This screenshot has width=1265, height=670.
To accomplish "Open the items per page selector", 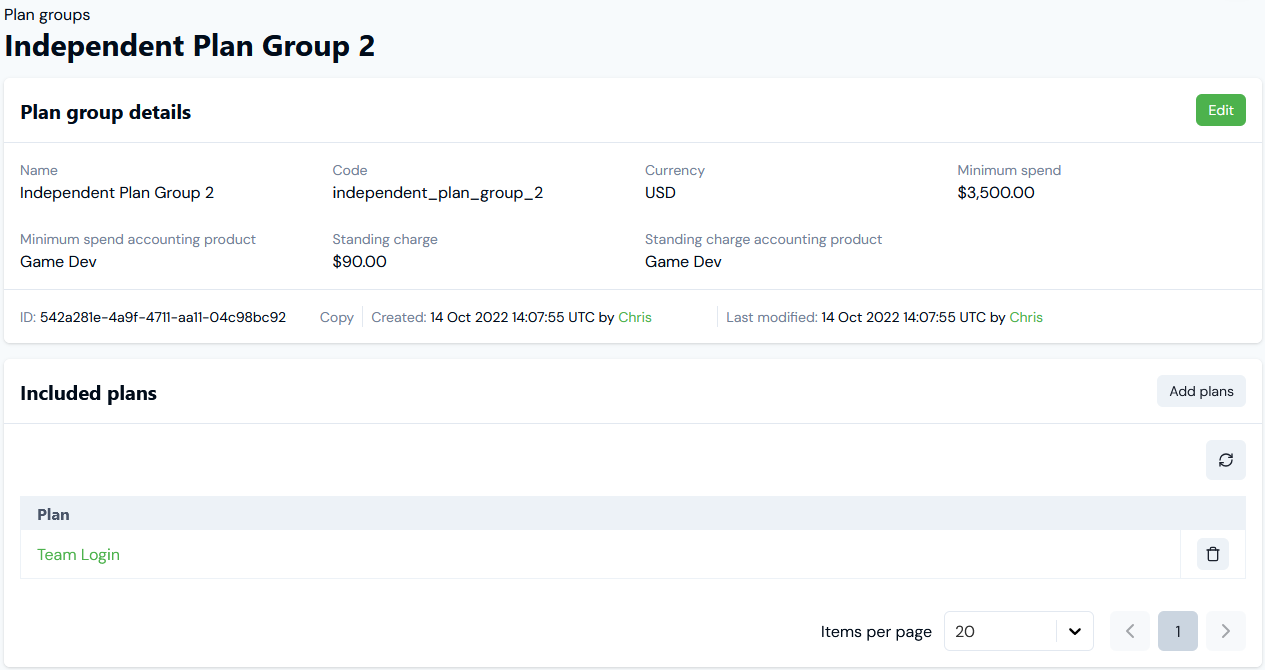I will tap(1018, 631).
